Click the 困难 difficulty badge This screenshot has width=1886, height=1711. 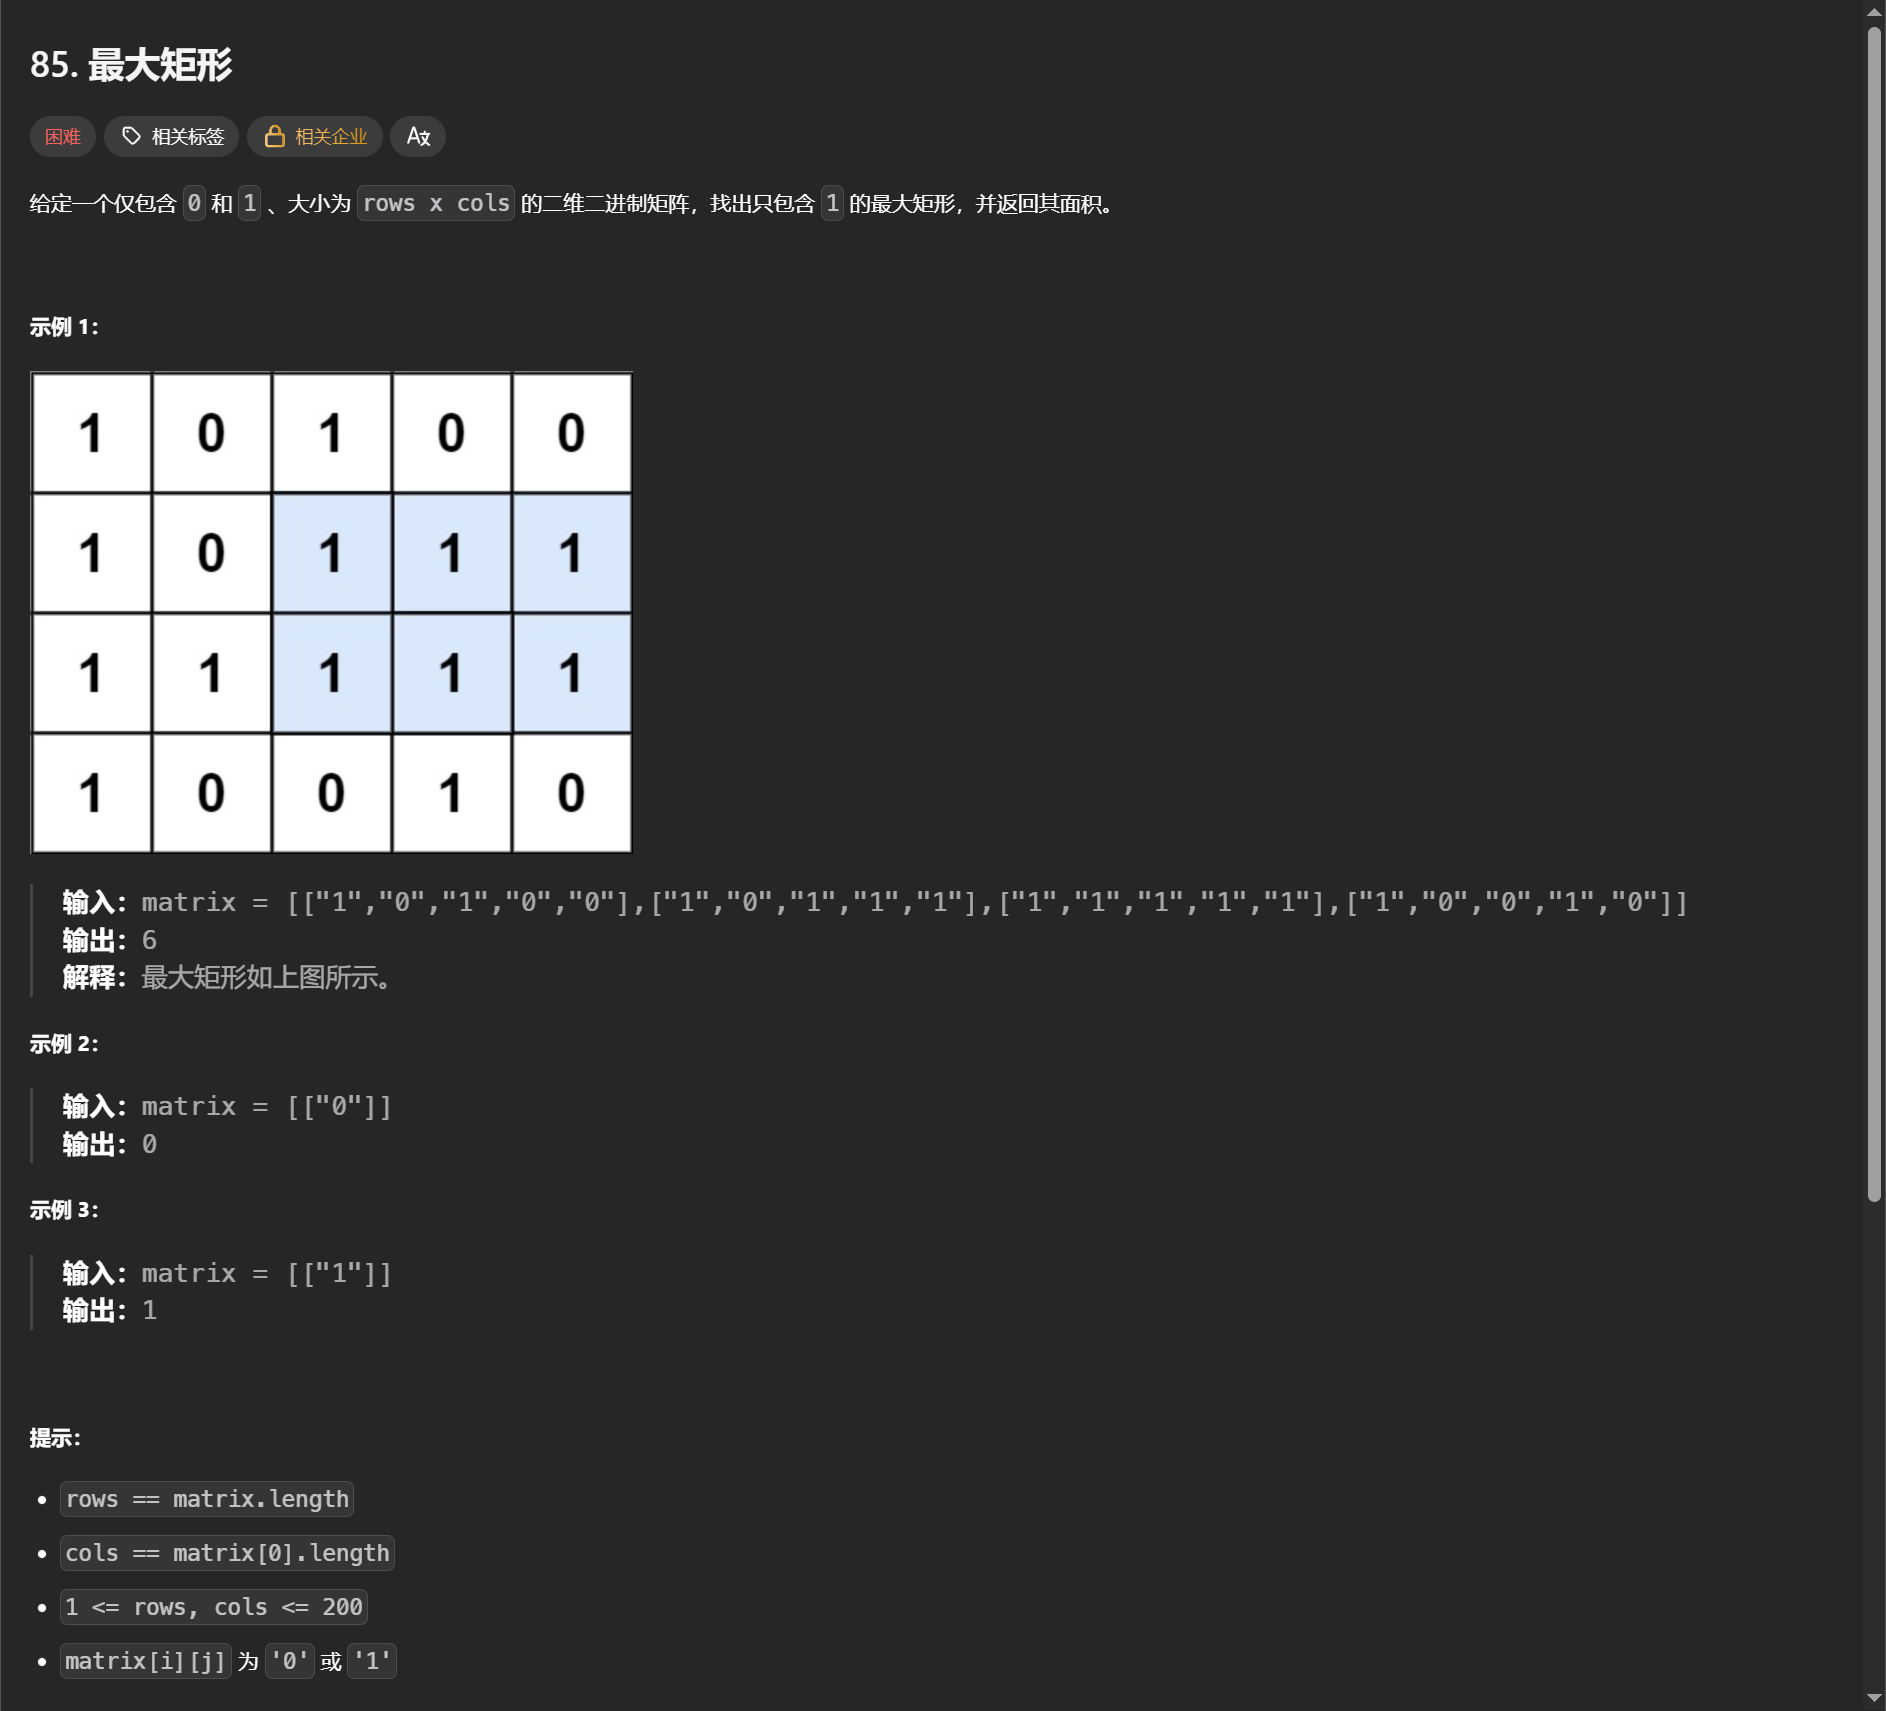click(x=63, y=136)
